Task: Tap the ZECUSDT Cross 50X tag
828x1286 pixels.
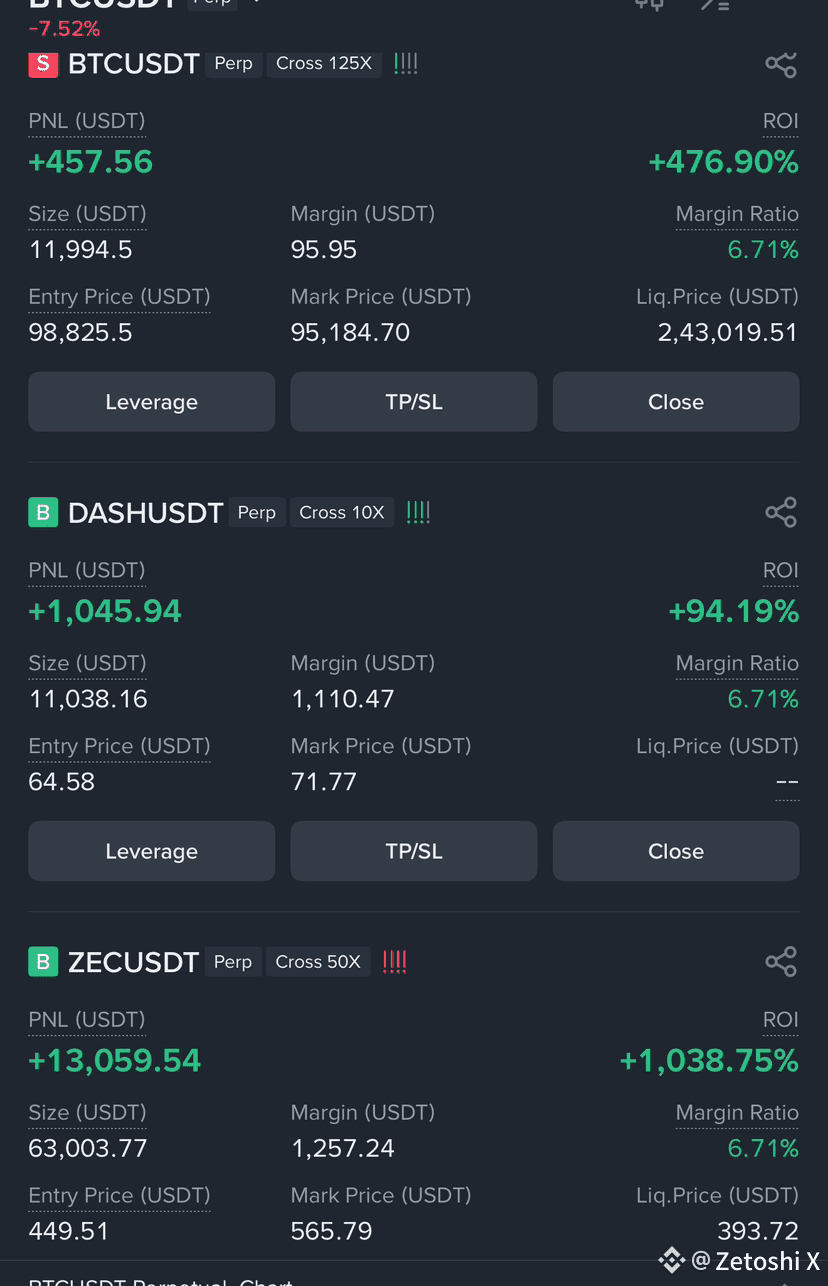Action: [x=318, y=962]
